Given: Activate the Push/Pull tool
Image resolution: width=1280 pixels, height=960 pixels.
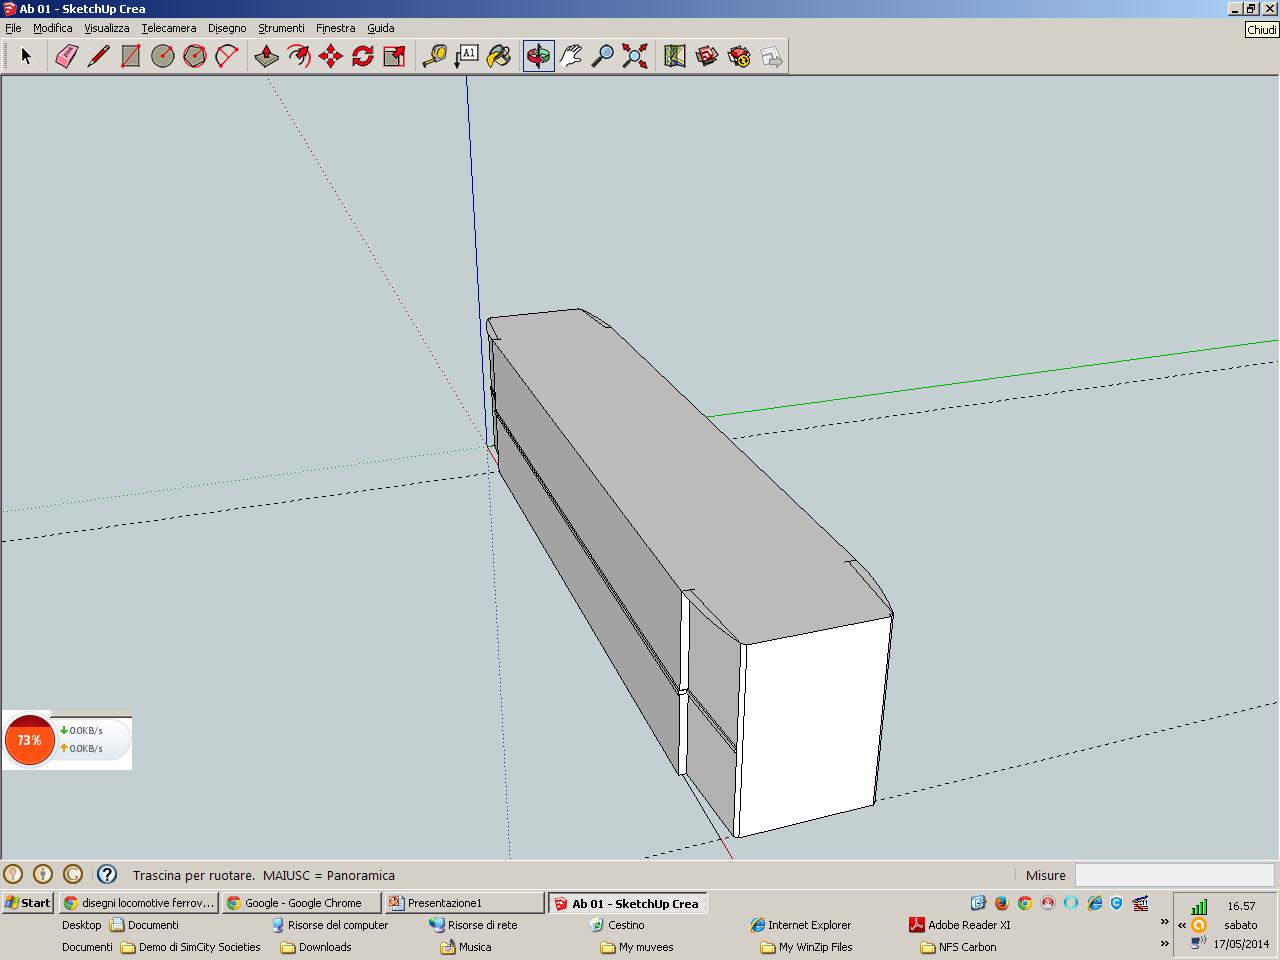Looking at the screenshot, I should [266, 56].
